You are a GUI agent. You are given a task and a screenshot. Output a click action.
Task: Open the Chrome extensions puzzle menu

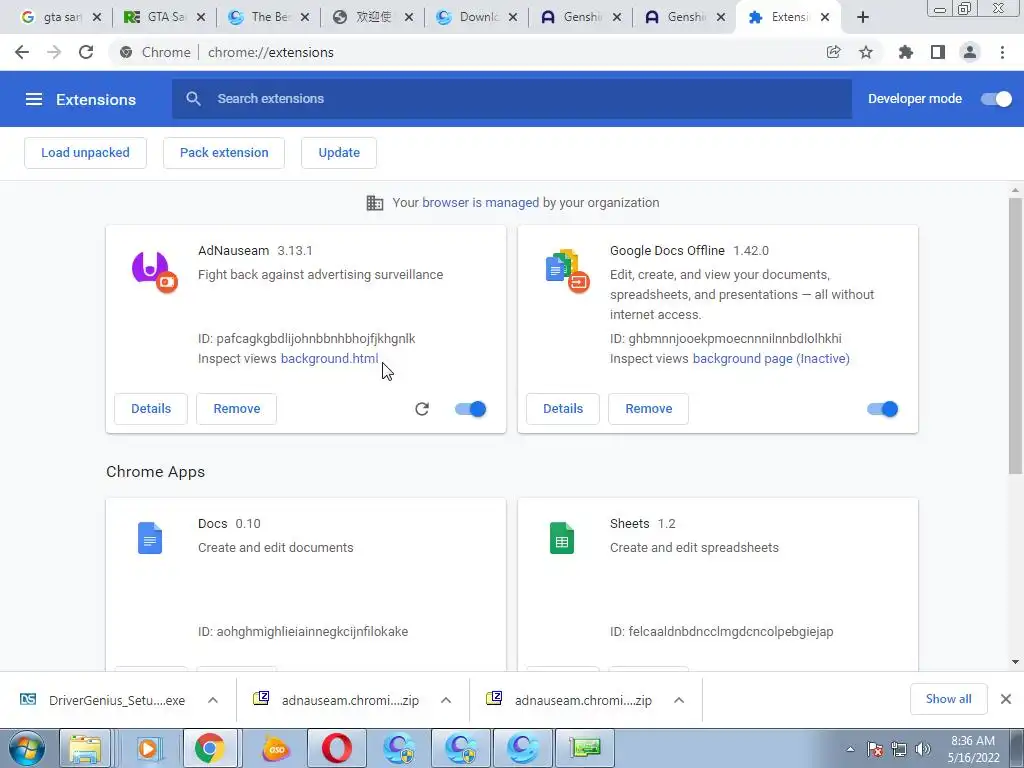click(x=905, y=52)
